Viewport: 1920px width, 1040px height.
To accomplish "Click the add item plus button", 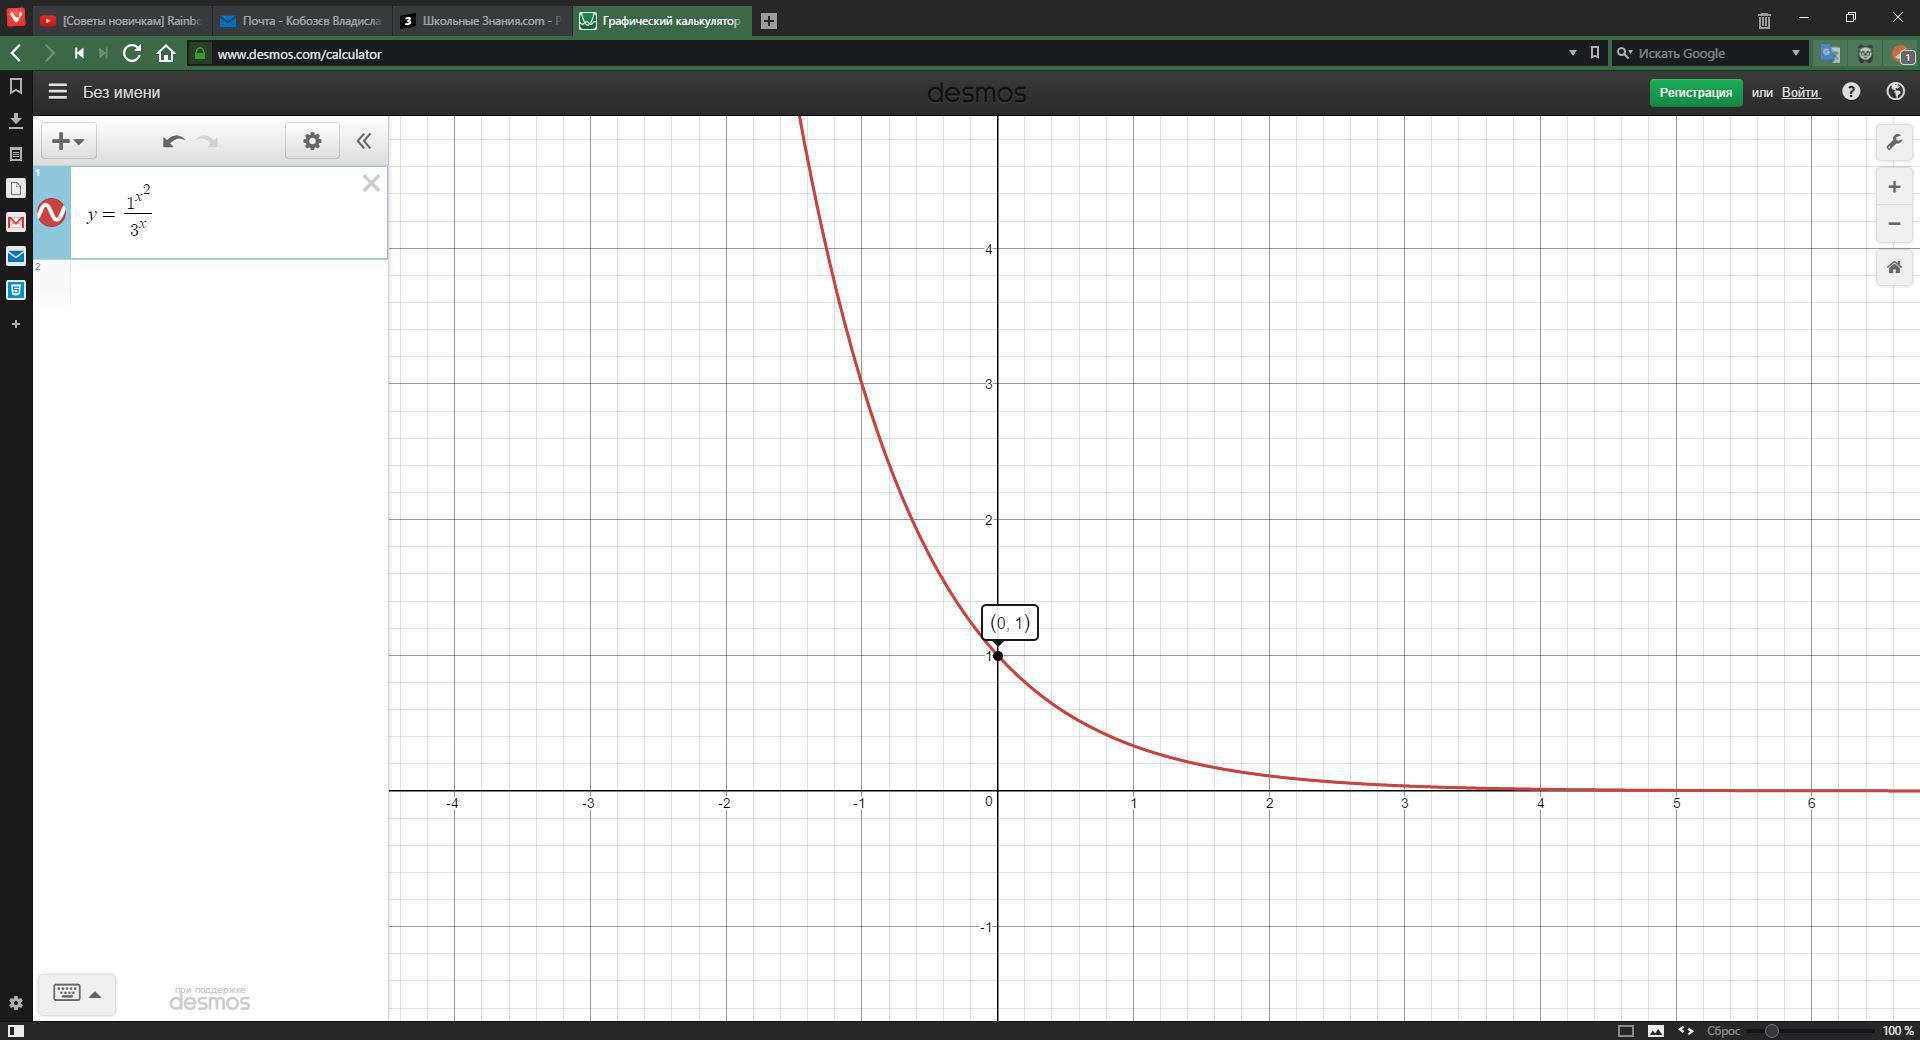I will coord(68,141).
